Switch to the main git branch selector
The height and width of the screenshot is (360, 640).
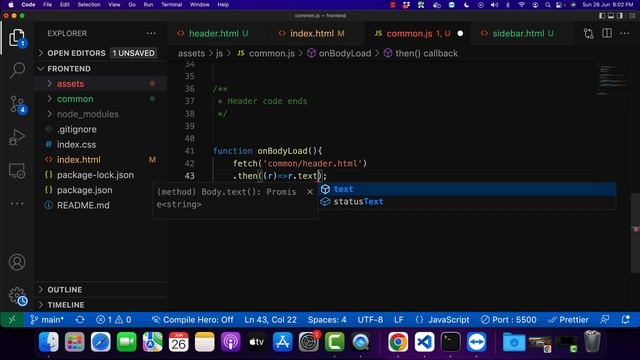(47, 320)
